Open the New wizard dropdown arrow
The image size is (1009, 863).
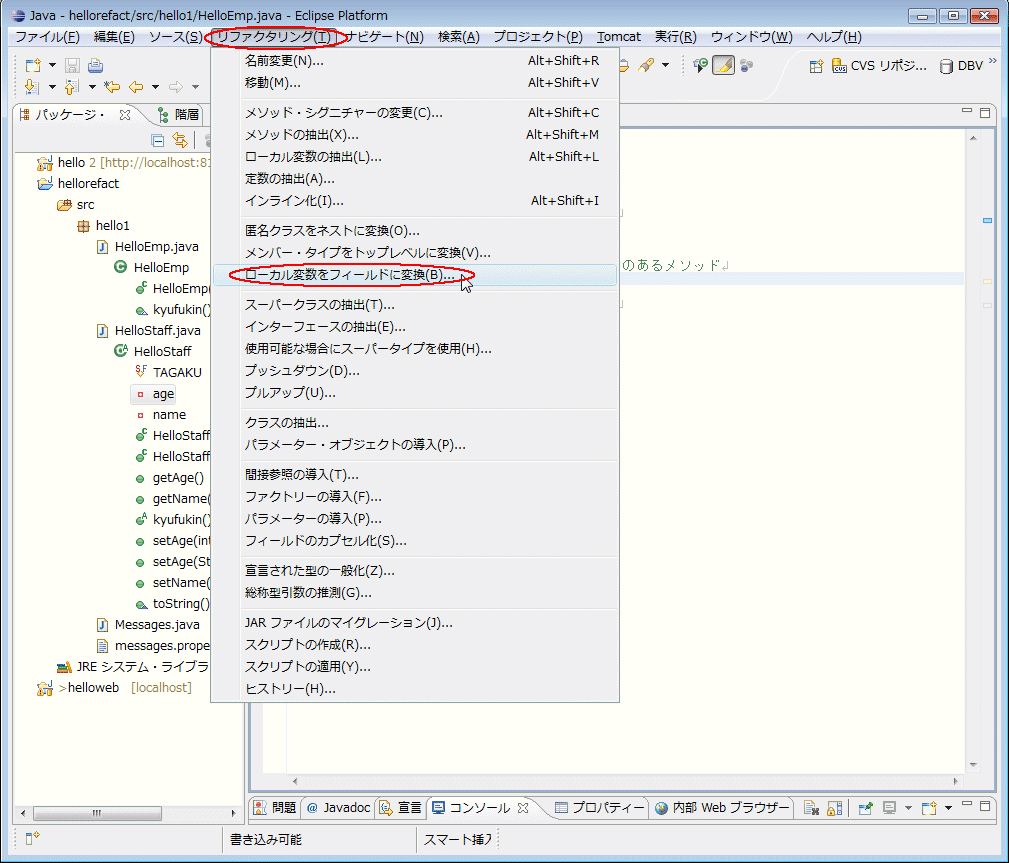coord(52,65)
